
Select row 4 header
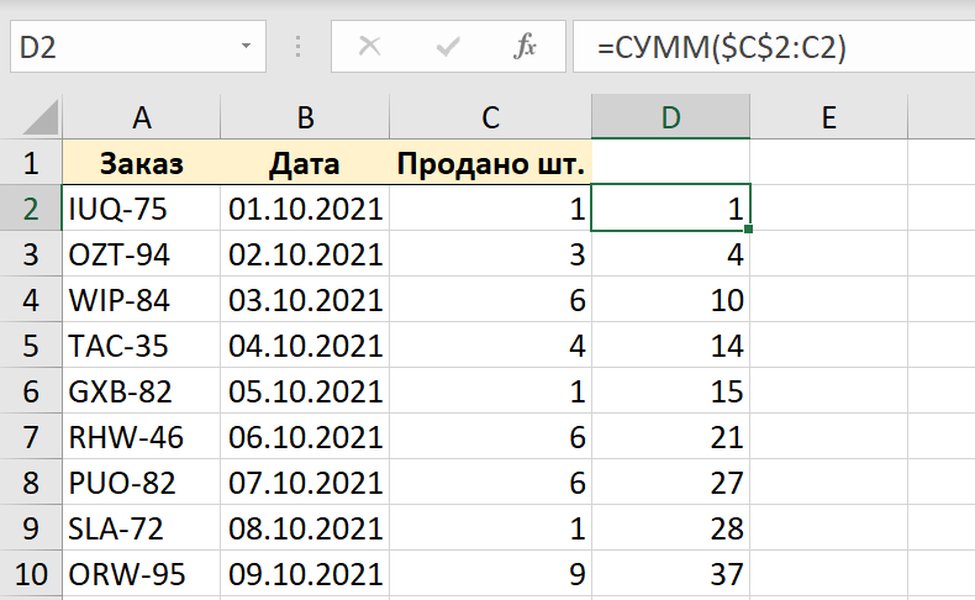coord(31,300)
